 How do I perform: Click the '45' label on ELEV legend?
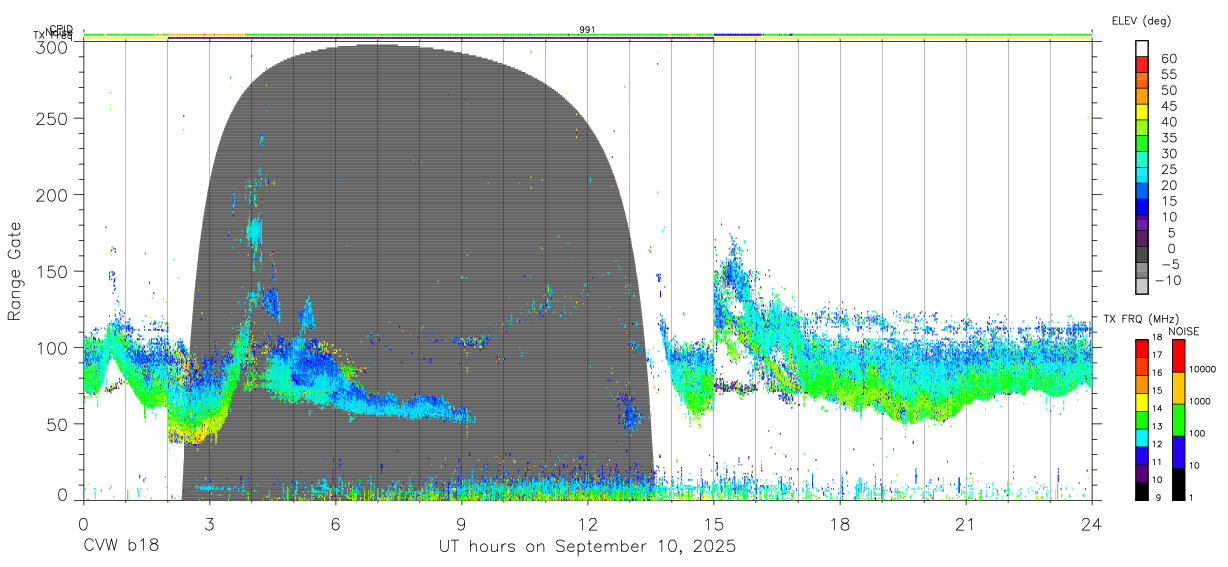[1168, 106]
